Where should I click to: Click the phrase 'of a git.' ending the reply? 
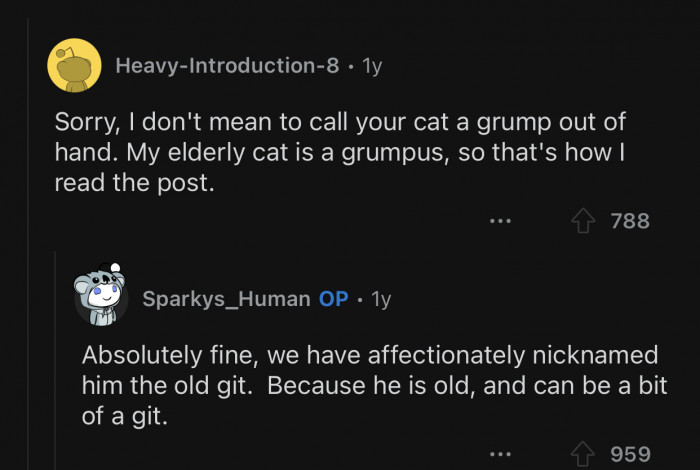(125, 416)
